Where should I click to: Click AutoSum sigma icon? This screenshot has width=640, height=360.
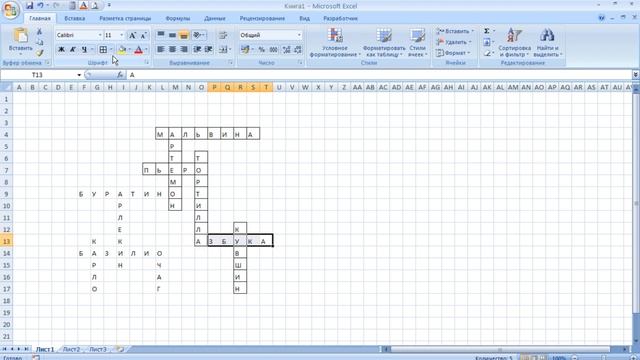pyautogui.click(x=487, y=31)
